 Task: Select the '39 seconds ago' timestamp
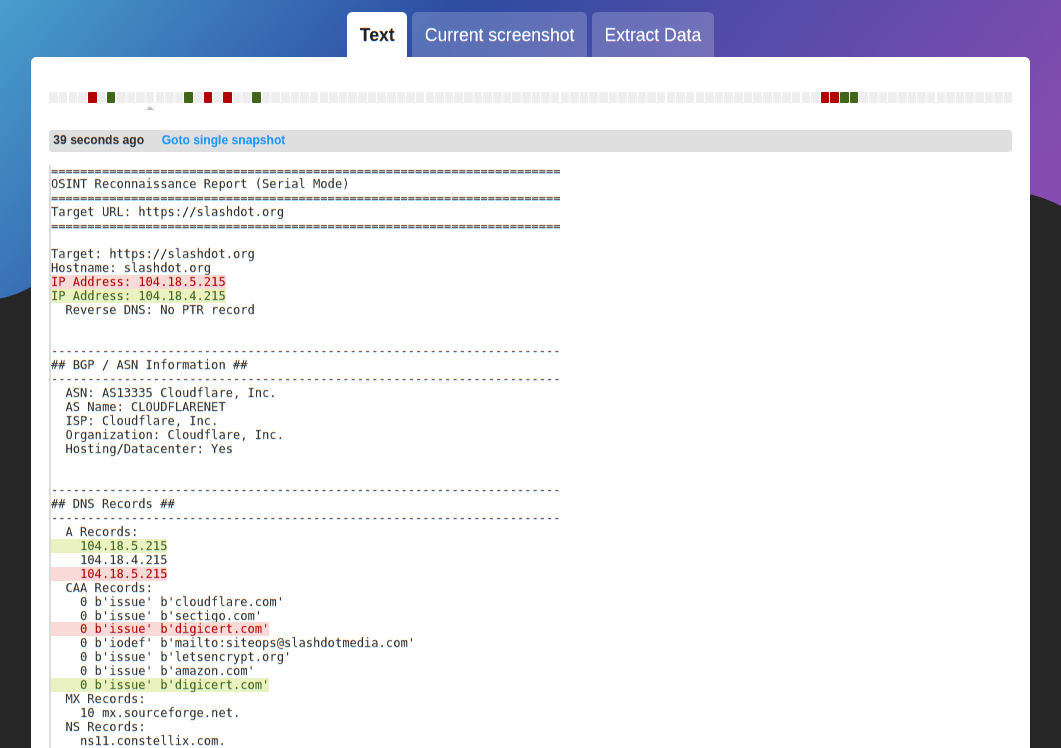99,140
